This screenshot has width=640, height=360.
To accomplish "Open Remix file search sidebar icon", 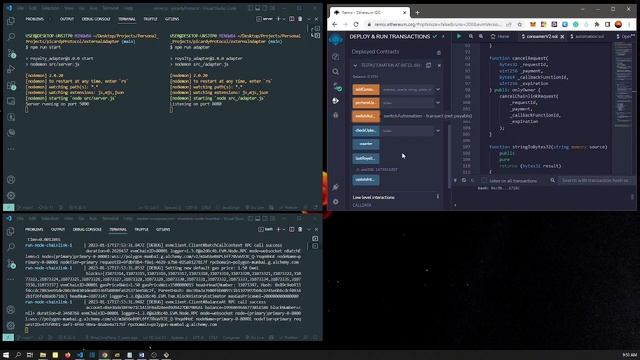I will click(336, 72).
